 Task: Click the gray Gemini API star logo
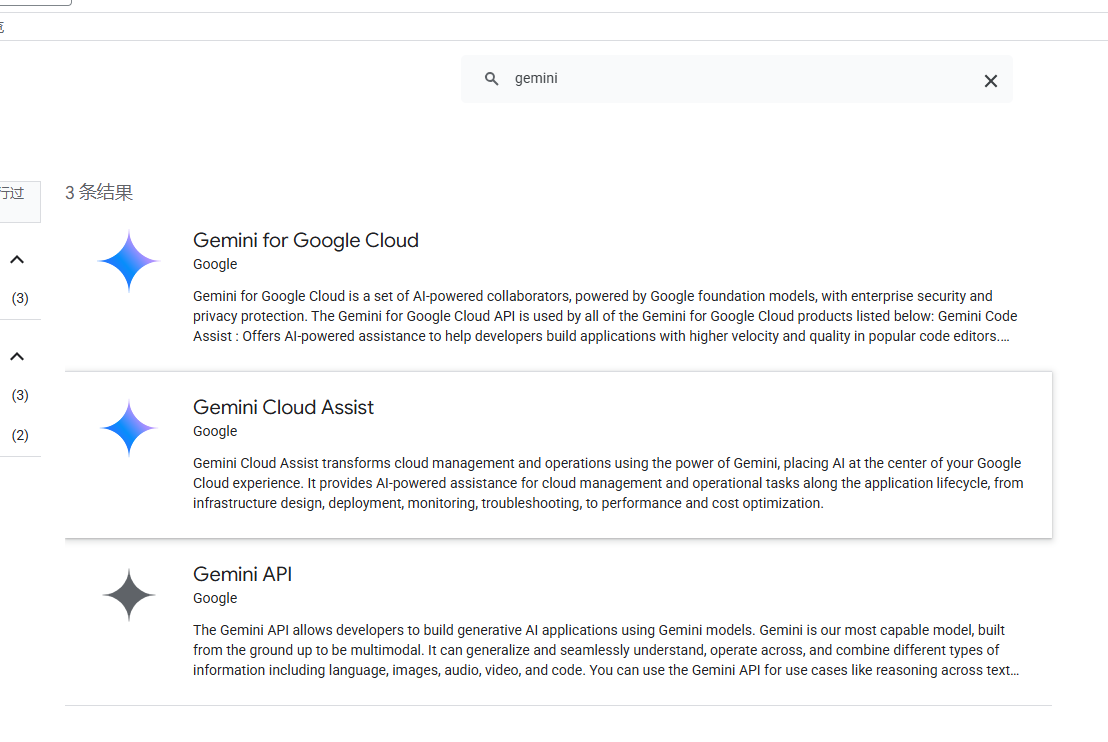click(x=129, y=595)
